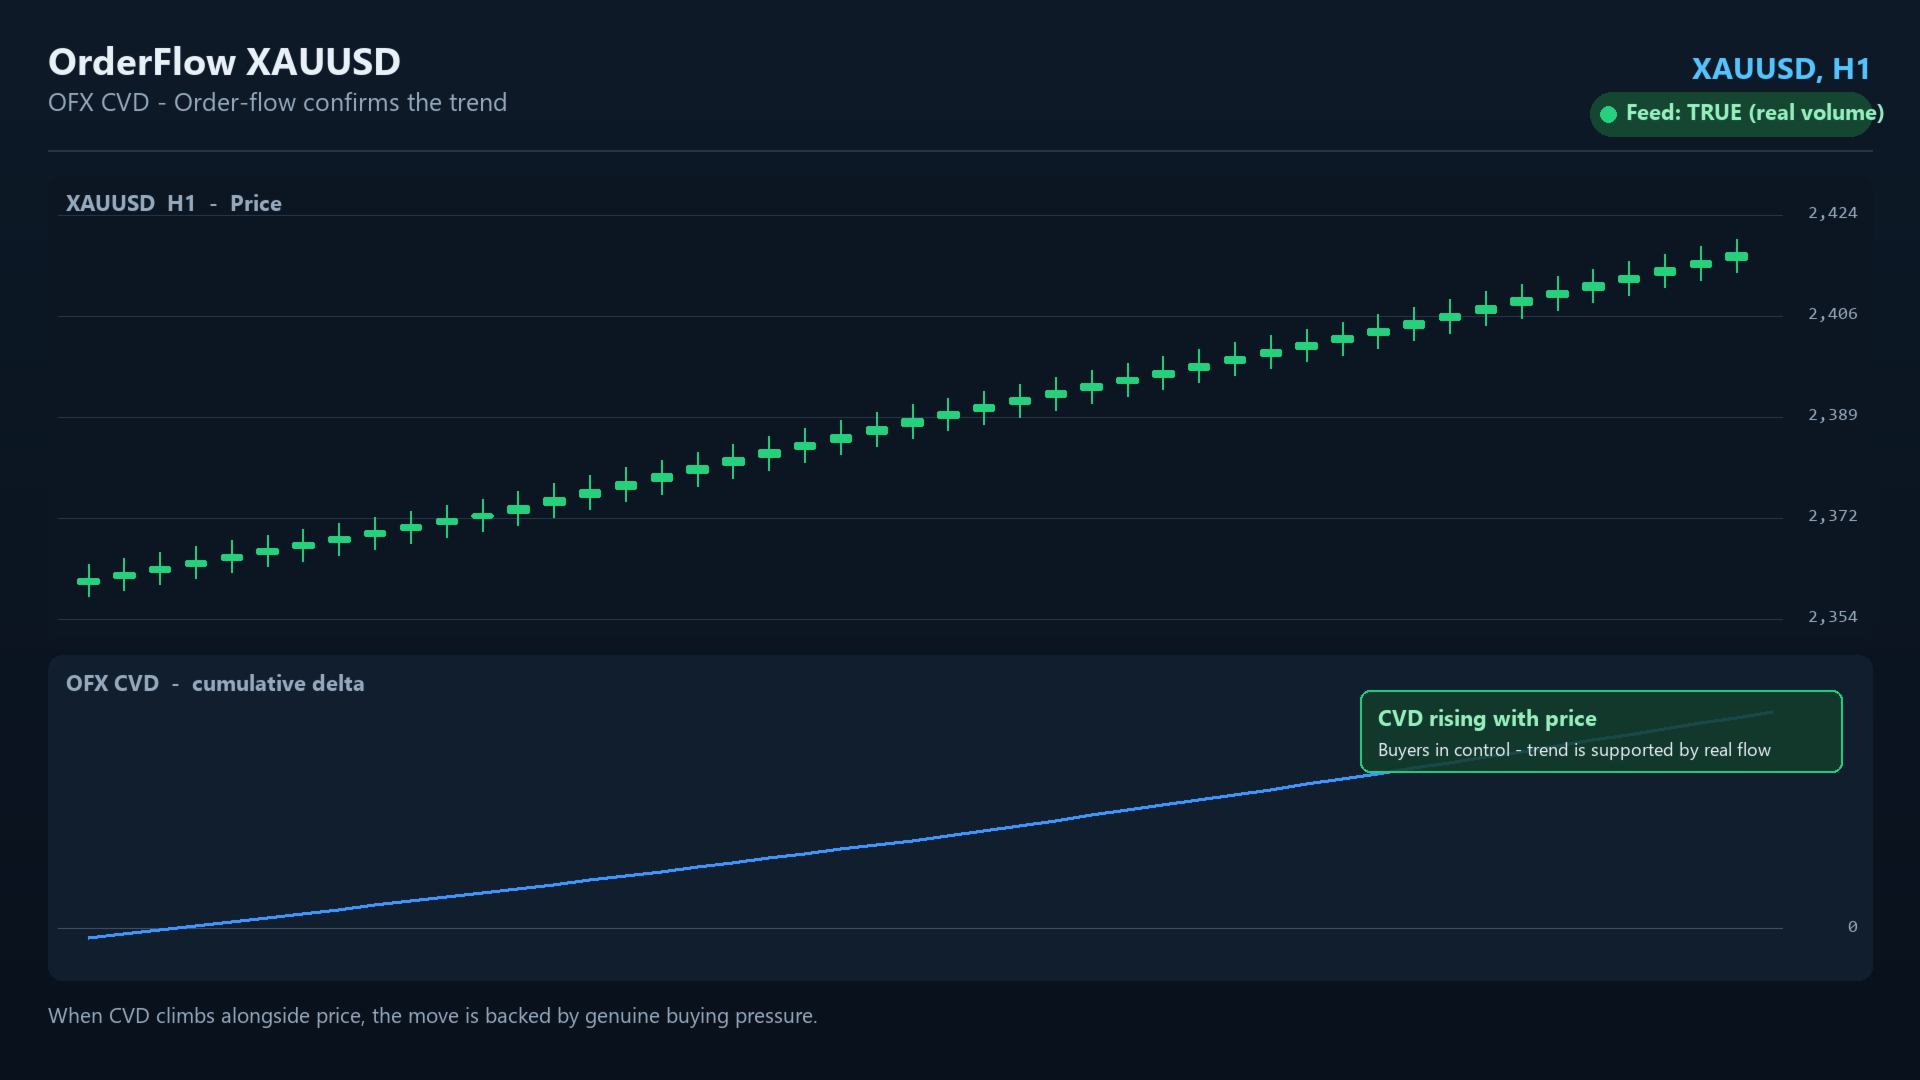
Task: Click the green feed status dot
Action: [x=1608, y=114]
